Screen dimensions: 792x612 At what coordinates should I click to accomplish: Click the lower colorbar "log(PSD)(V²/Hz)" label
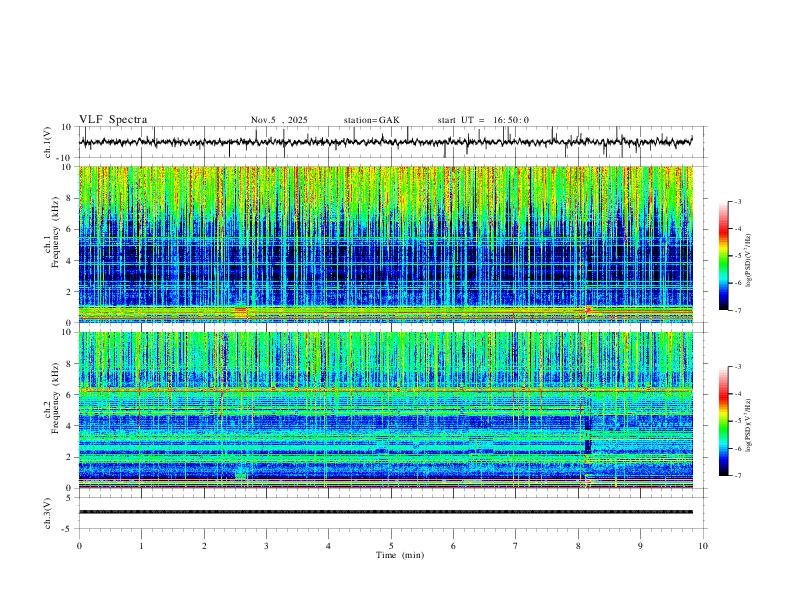(749, 426)
